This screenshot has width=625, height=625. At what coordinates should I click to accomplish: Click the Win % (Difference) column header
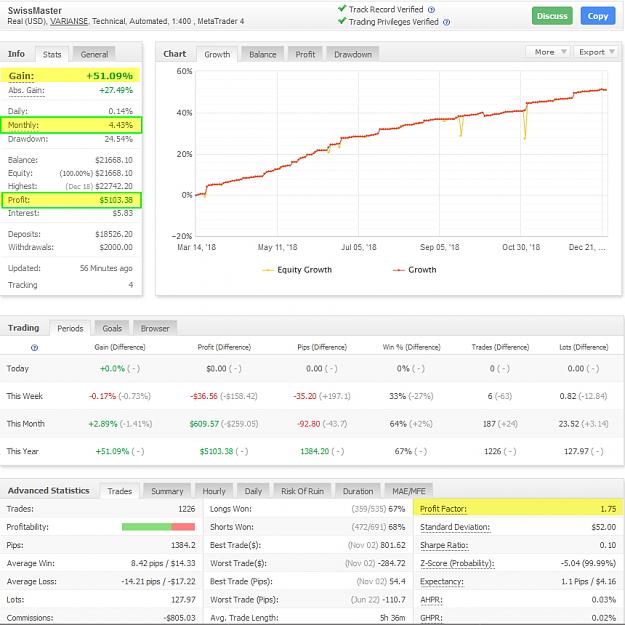click(x=411, y=347)
